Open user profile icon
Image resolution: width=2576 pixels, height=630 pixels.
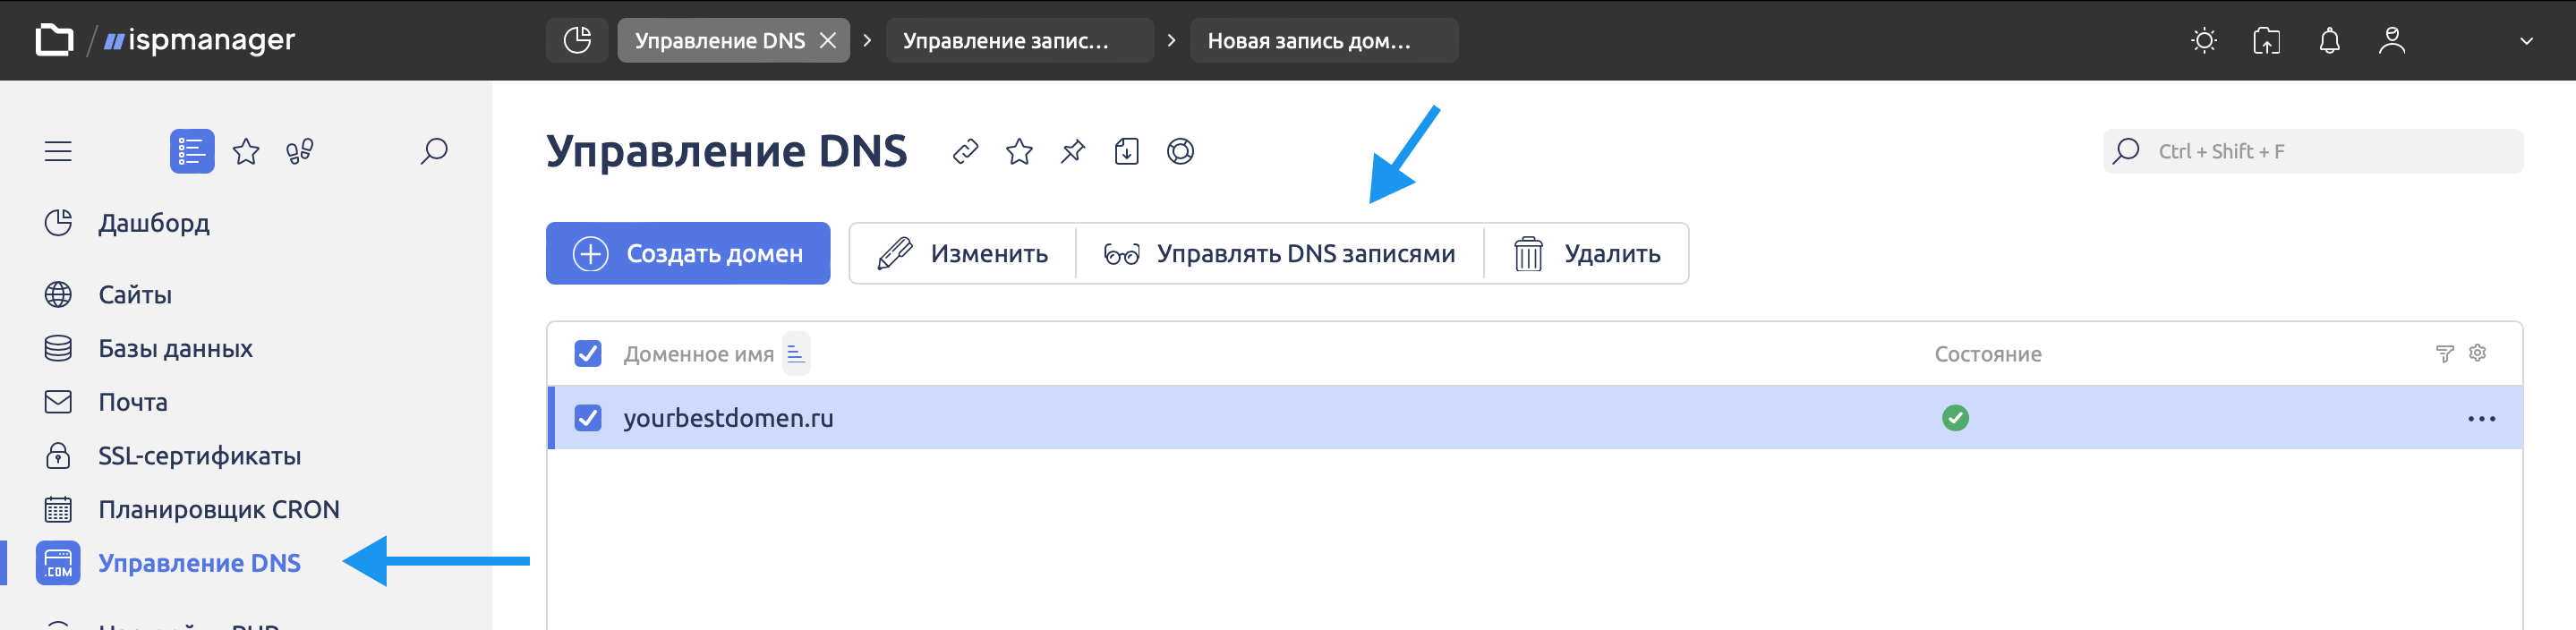2392,40
